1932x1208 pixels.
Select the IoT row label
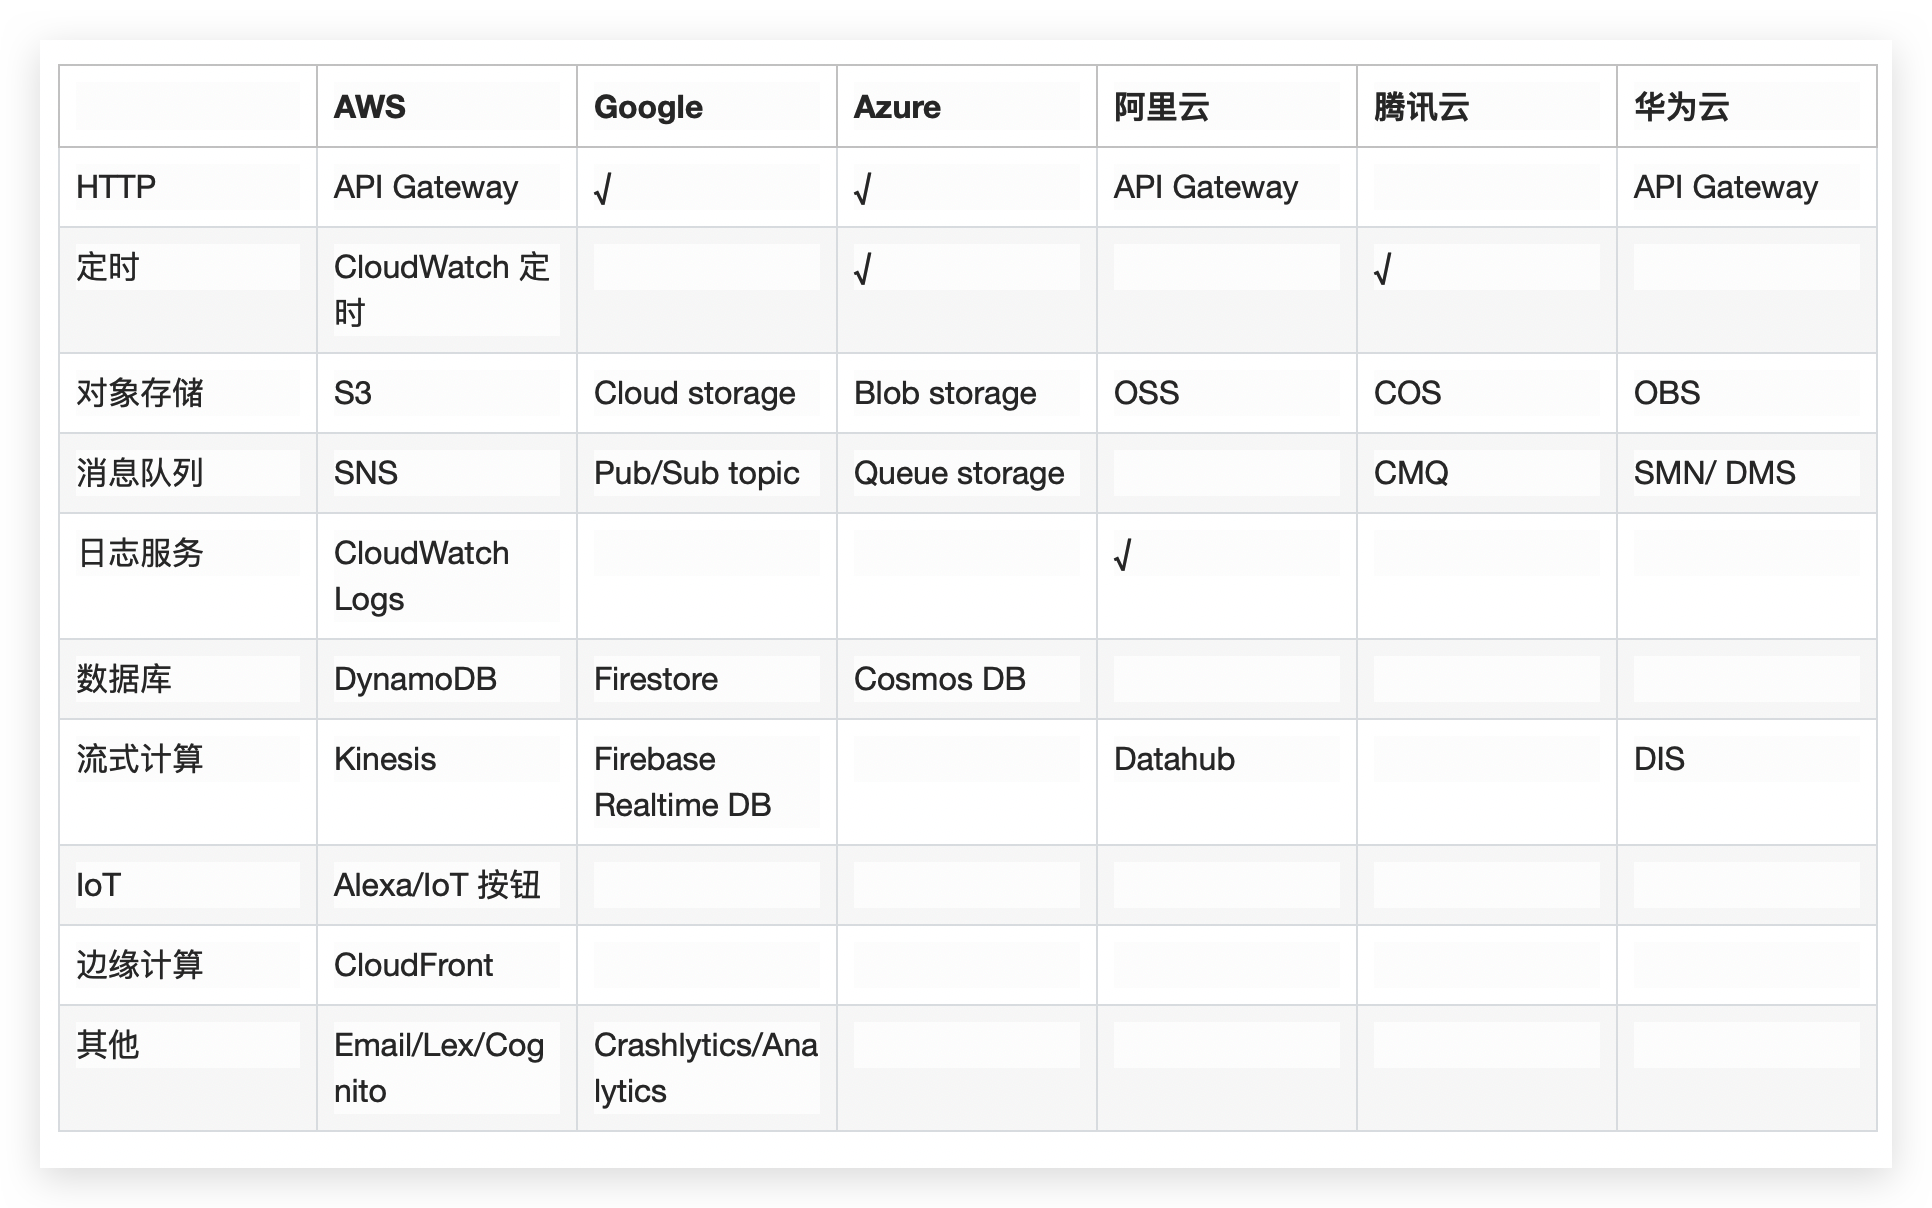coord(98,885)
